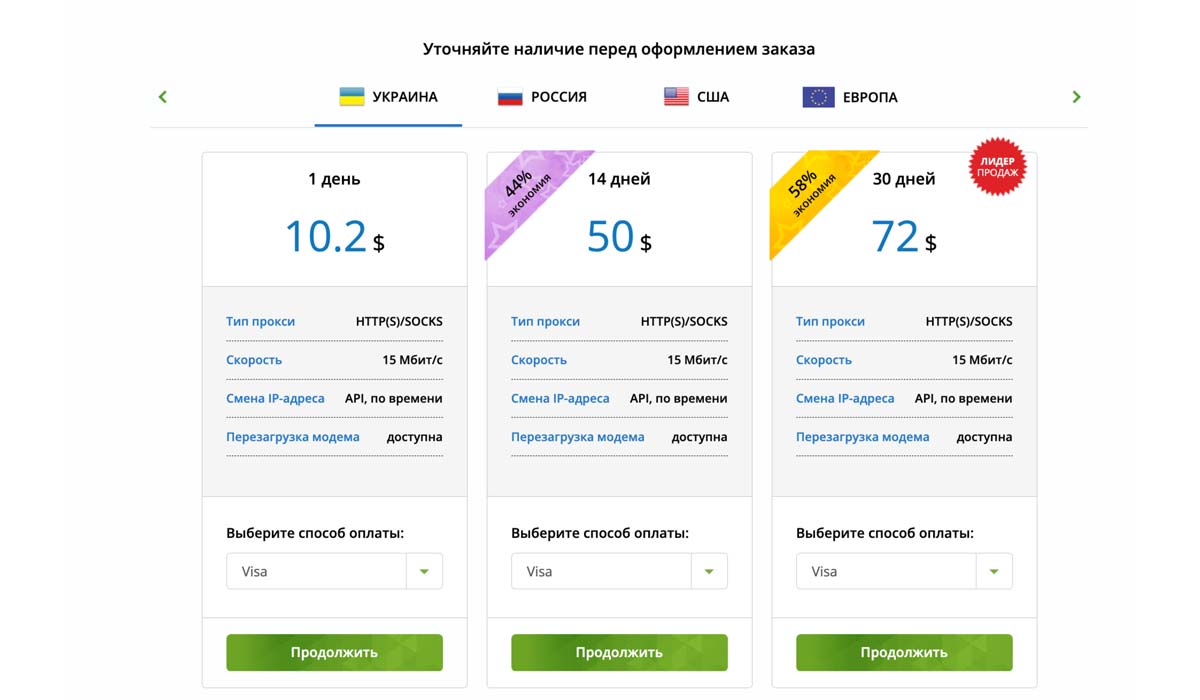Image resolution: width=1200 pixels, height=700 pixels.
Task: Click the USA flag icon
Action: (x=676, y=97)
